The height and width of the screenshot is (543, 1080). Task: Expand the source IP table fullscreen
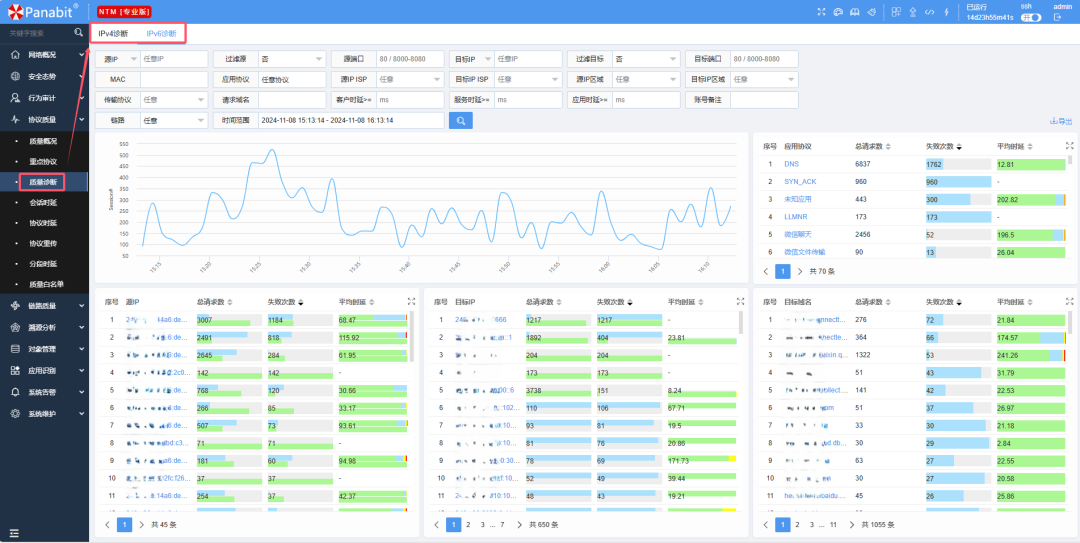[411, 301]
